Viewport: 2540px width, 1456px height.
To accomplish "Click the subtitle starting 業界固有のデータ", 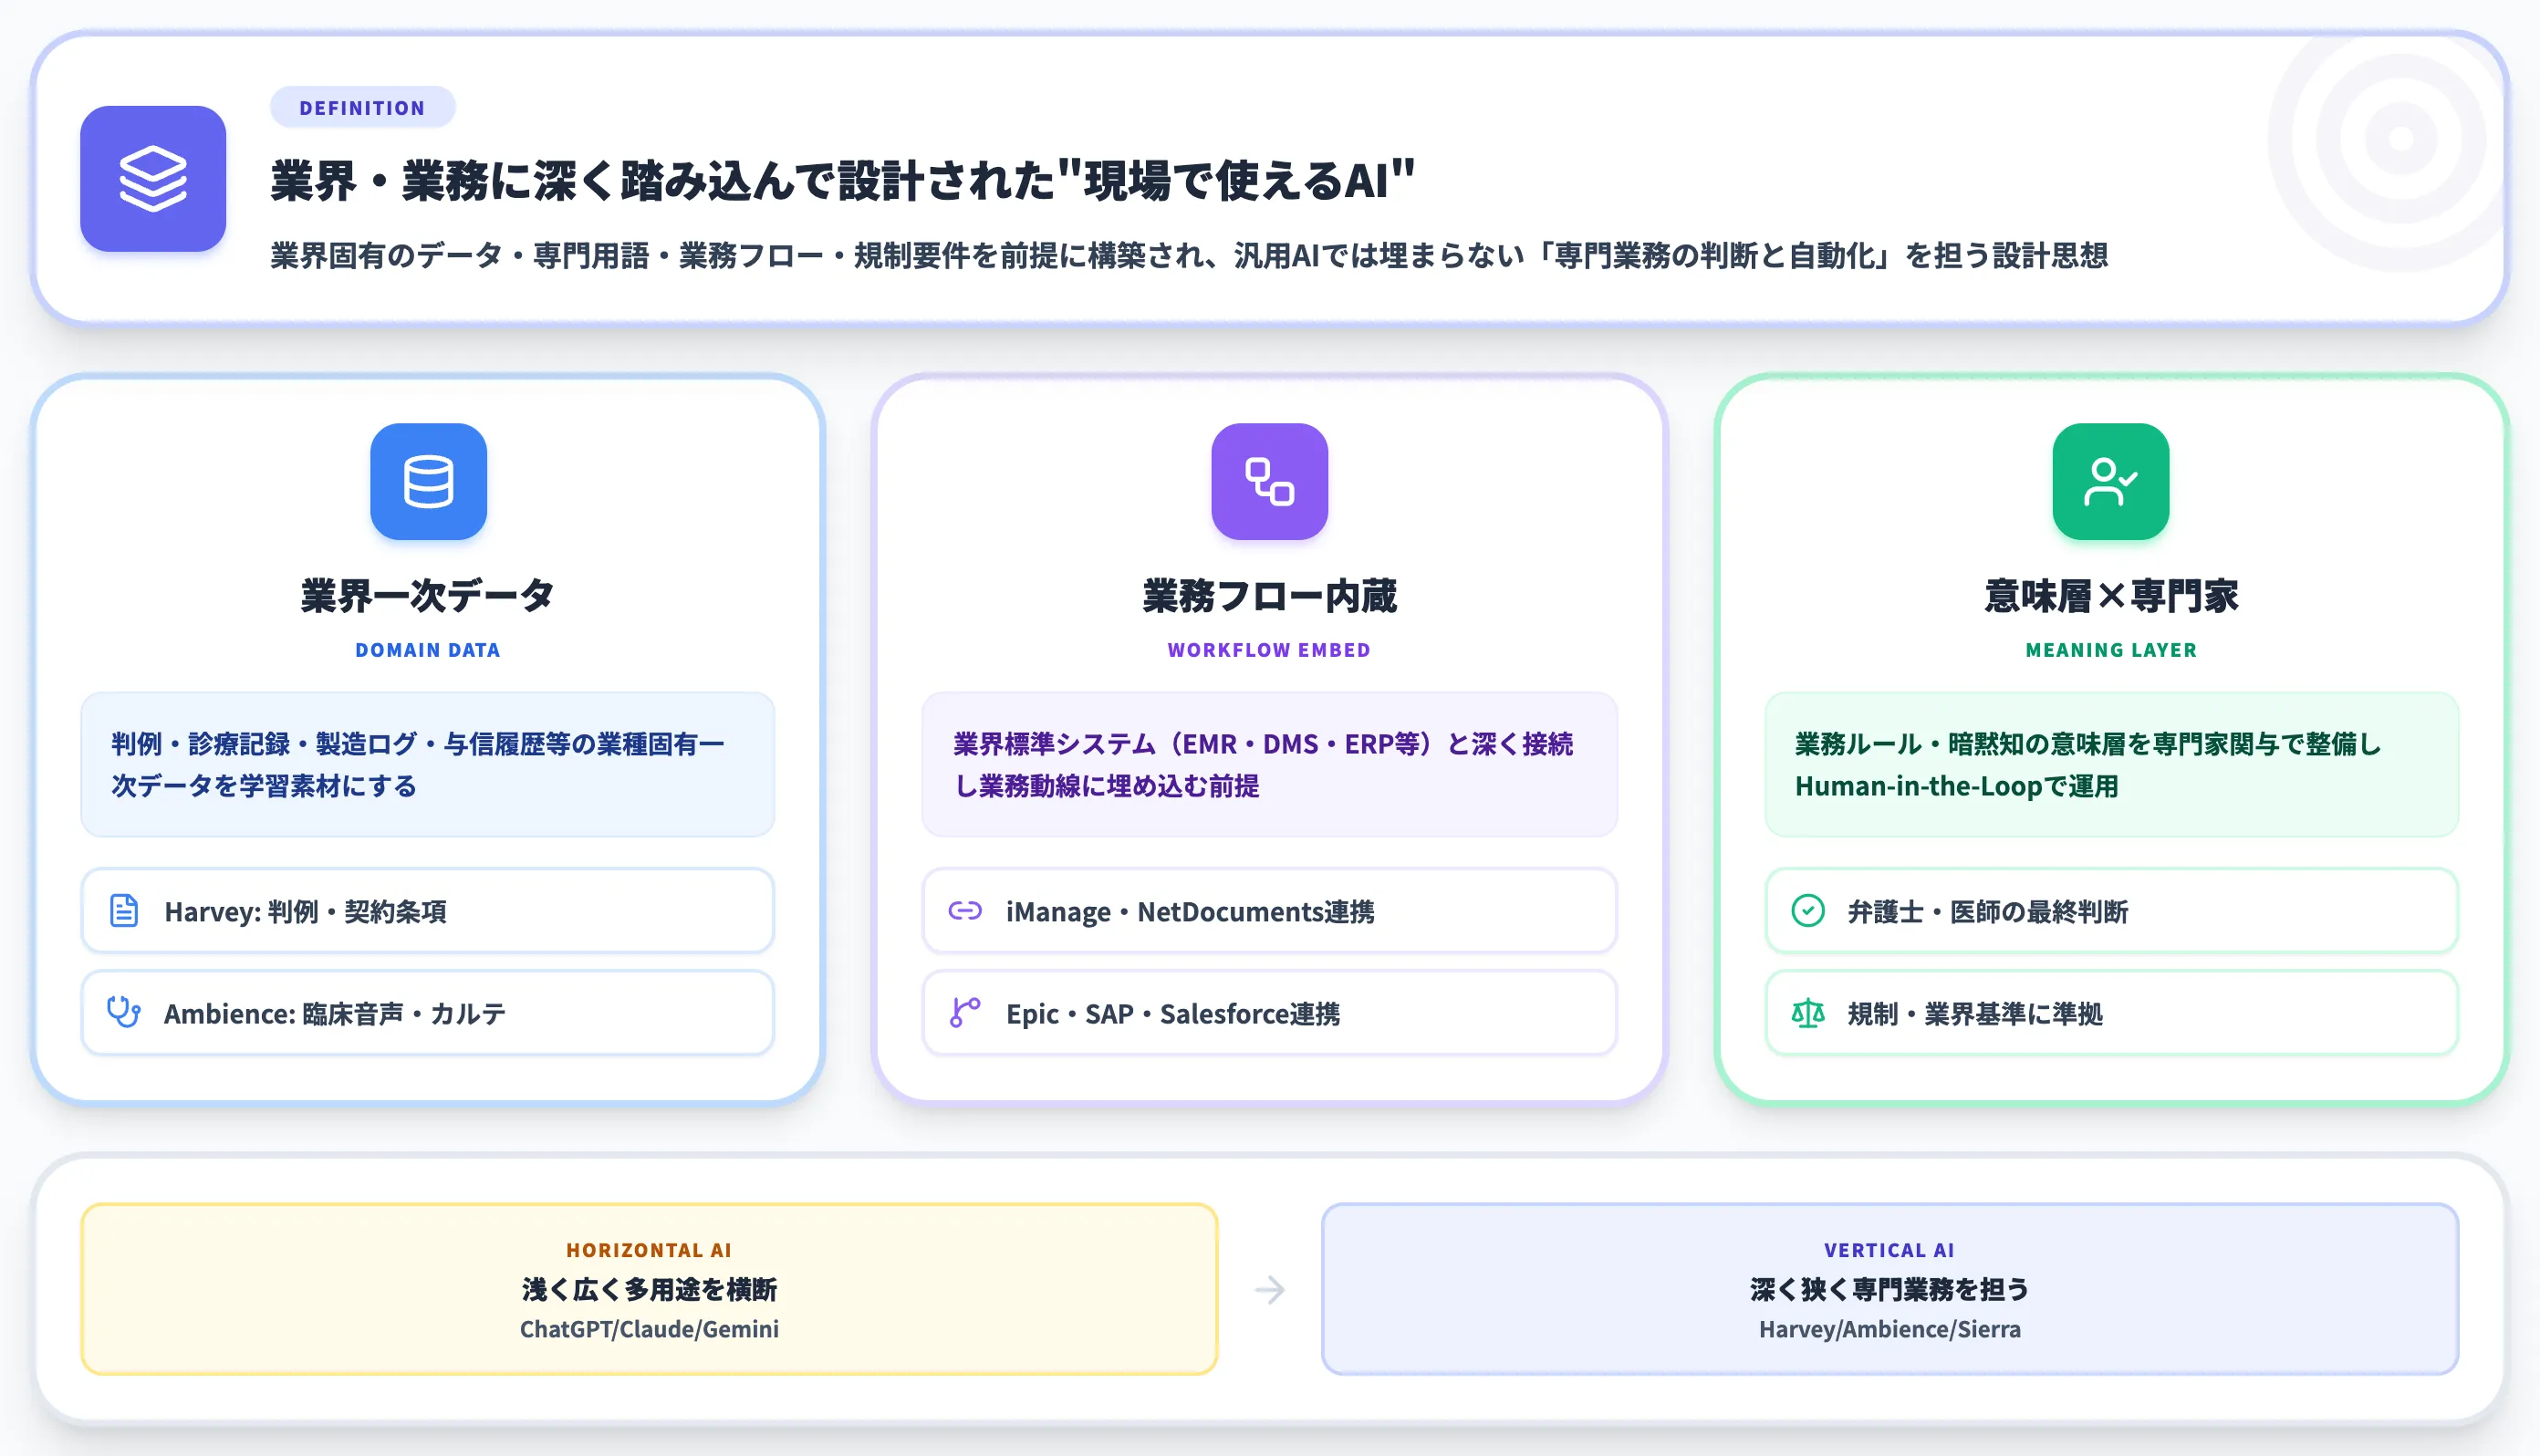I will [x=1189, y=256].
